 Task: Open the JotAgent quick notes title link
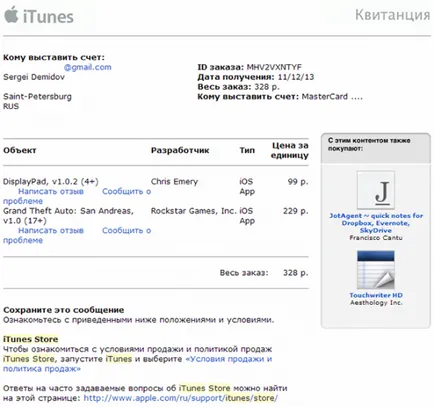tap(376, 223)
